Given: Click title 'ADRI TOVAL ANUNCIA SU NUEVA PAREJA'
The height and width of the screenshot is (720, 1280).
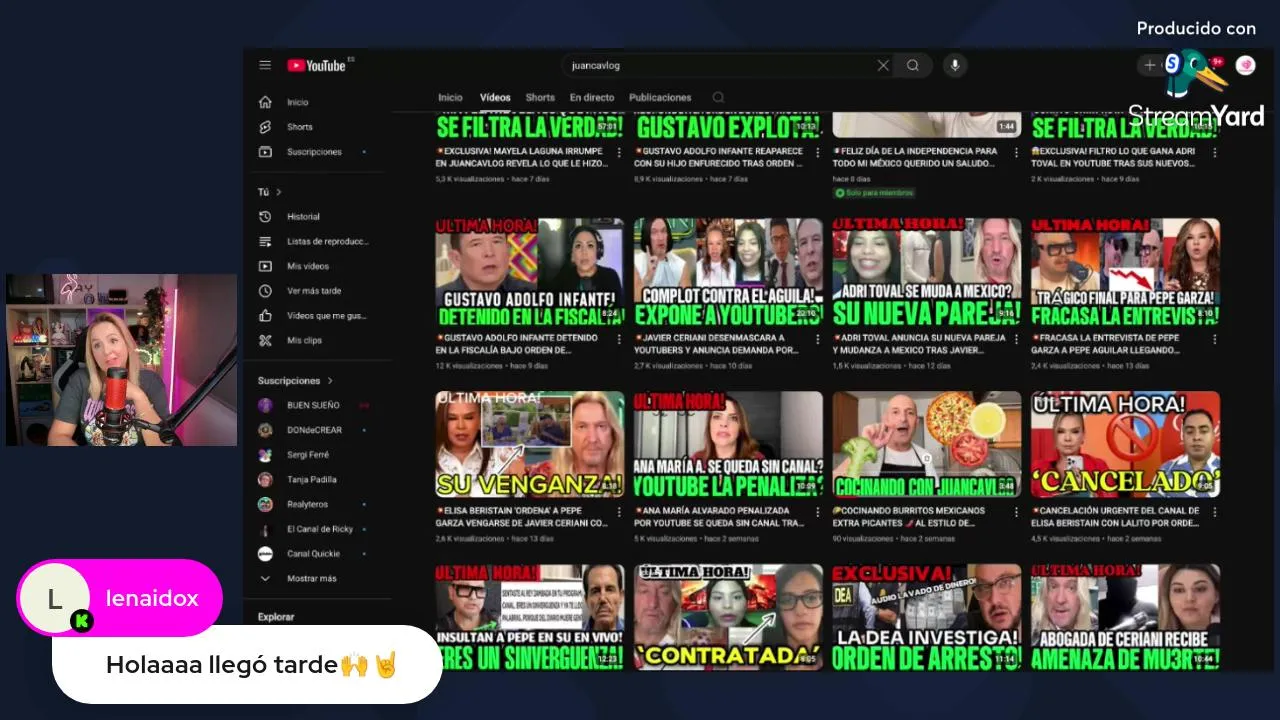Looking at the screenshot, I should pyautogui.click(x=918, y=344).
